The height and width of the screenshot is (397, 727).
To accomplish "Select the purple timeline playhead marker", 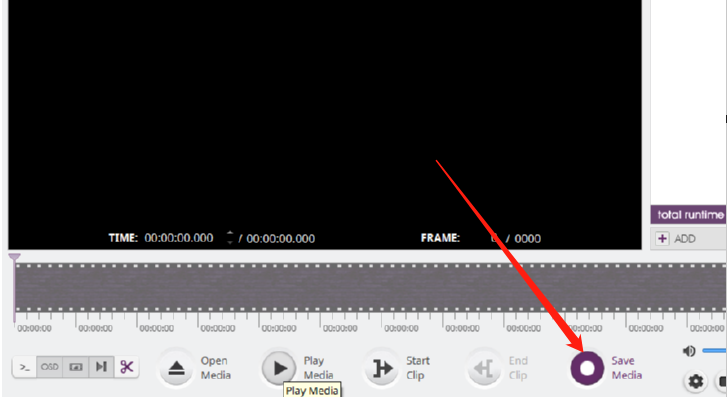I will point(14,257).
